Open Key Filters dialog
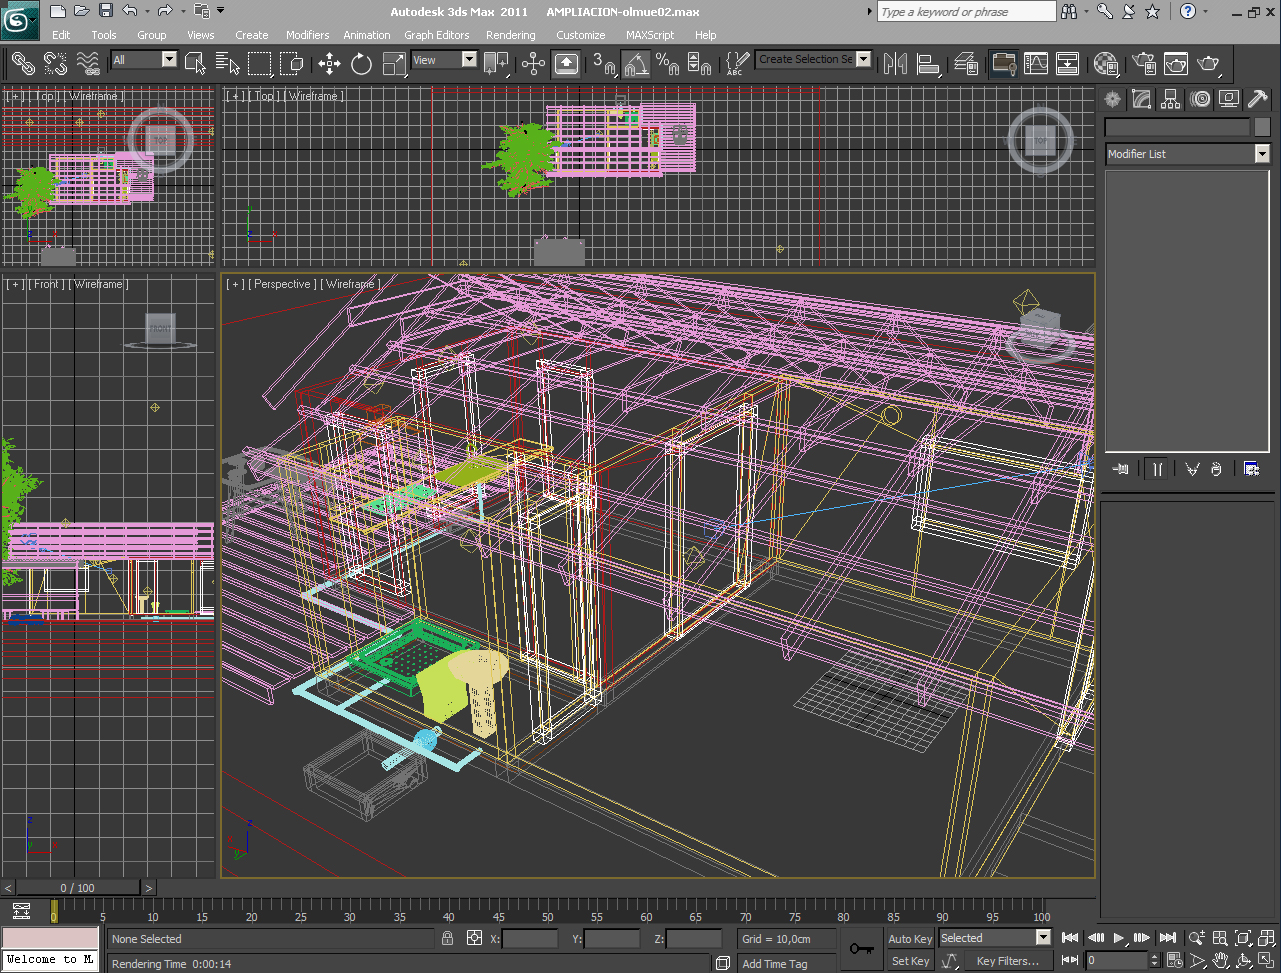 pos(1007,961)
